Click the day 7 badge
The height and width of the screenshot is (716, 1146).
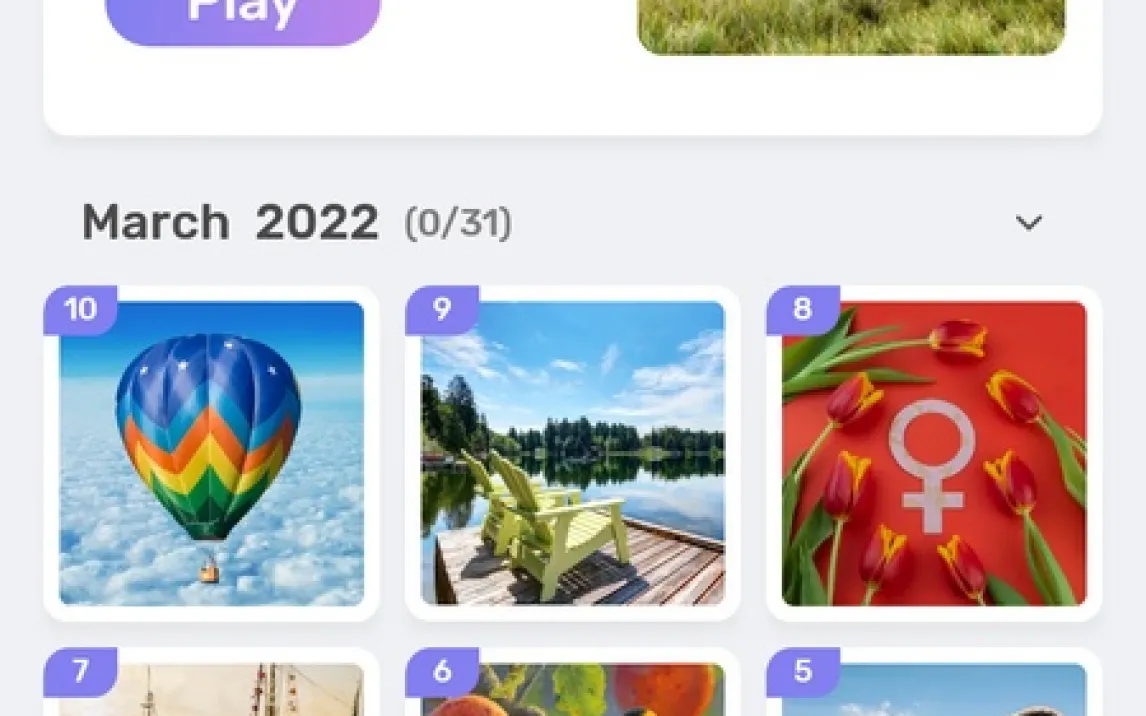[x=80, y=671]
